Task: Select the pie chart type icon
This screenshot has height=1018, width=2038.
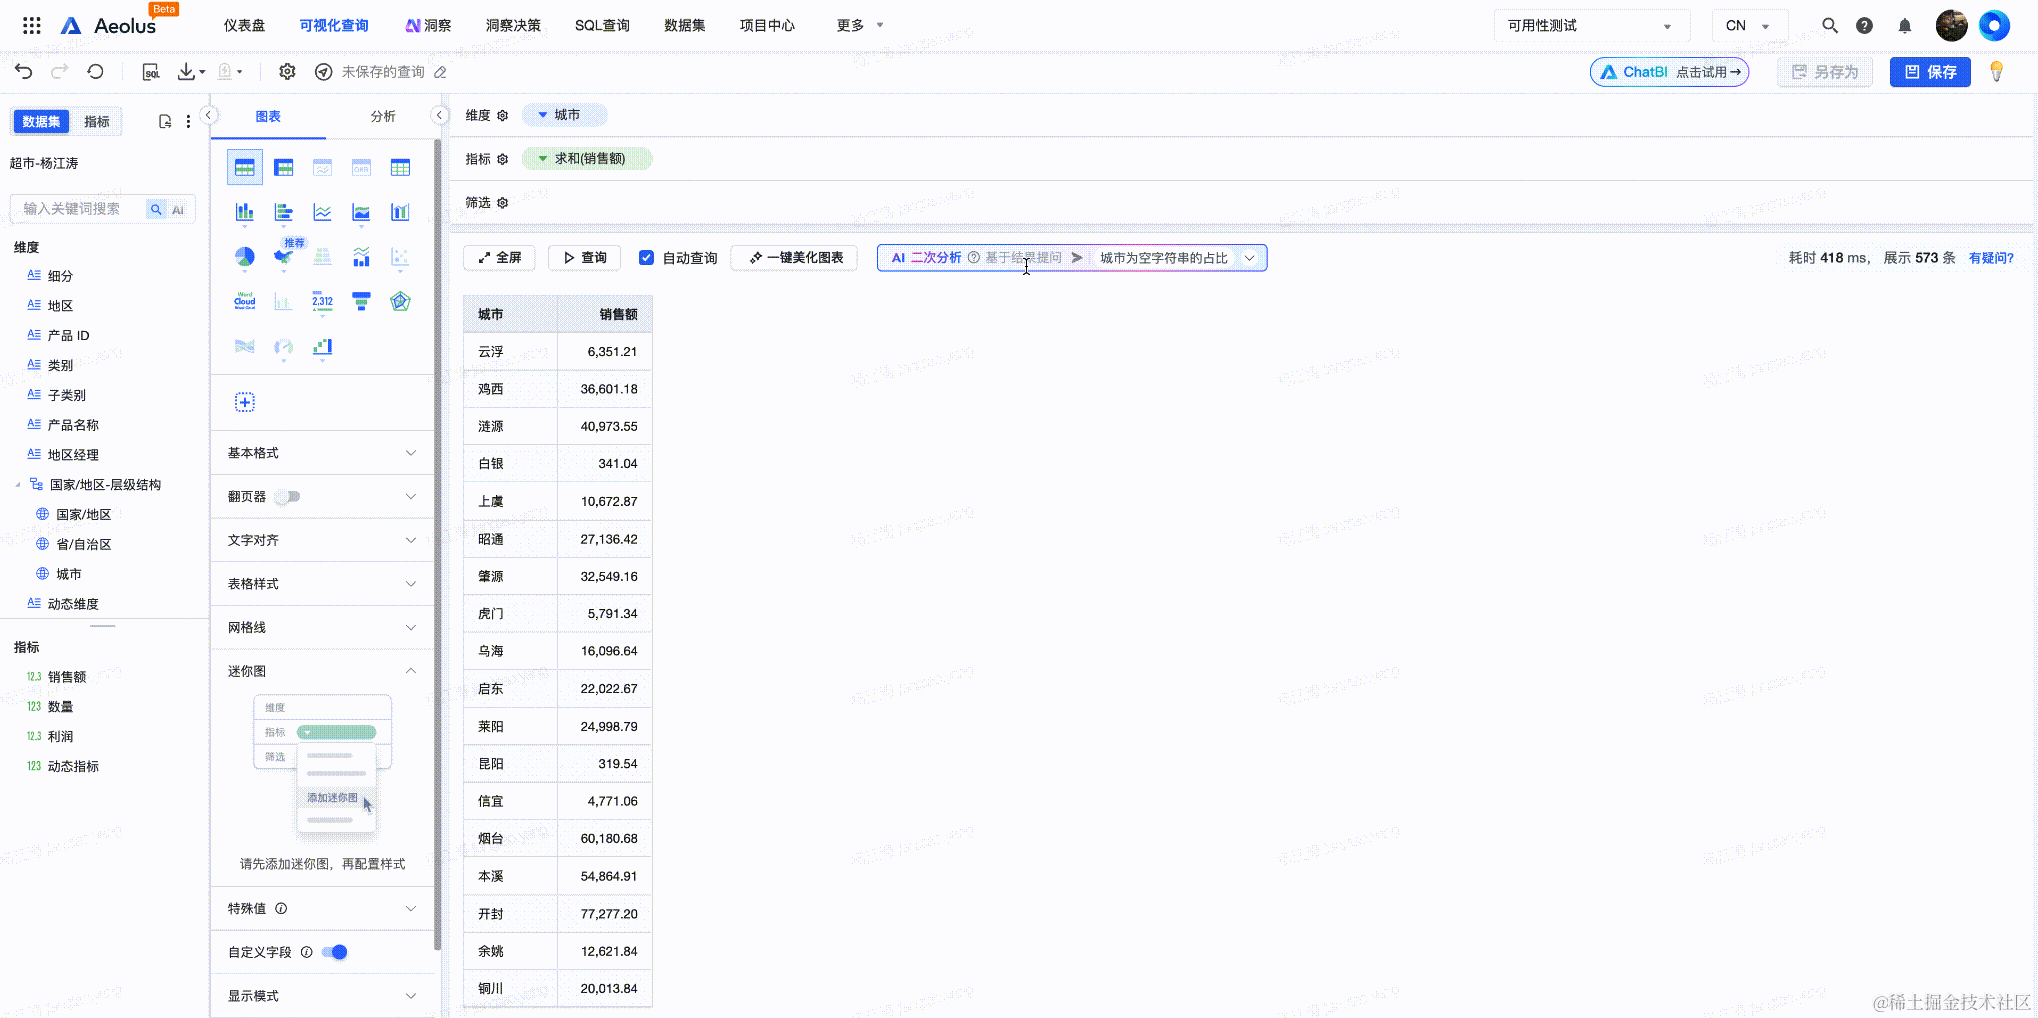Action: click(x=244, y=257)
